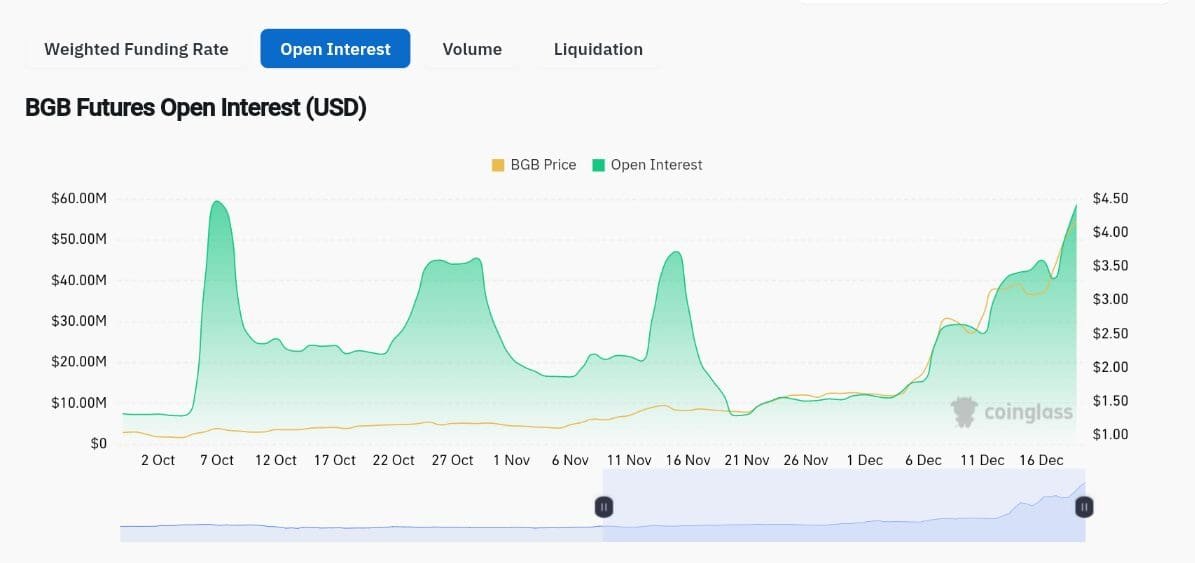Click the 1 Nov date label
The height and width of the screenshot is (563, 1195).
tap(511, 460)
